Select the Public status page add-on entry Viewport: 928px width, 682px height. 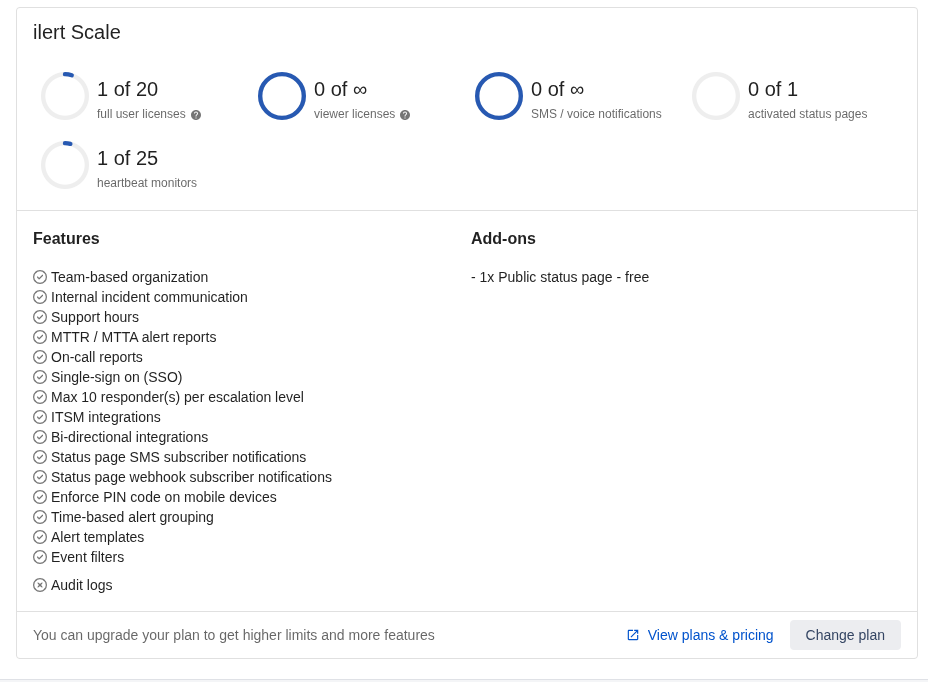(x=560, y=277)
